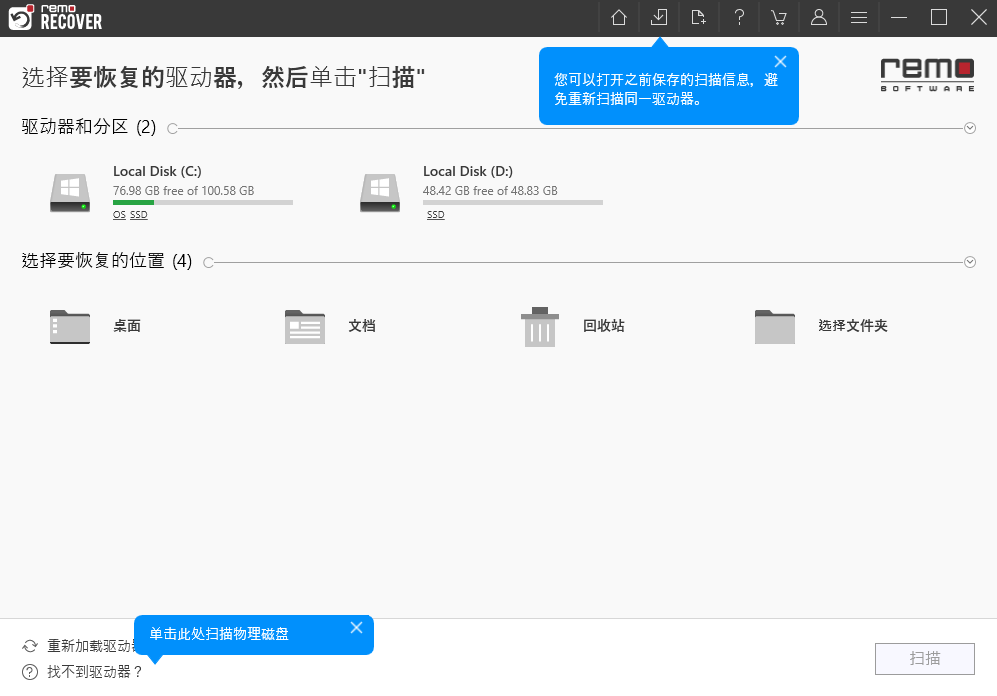Screen dimensions: 997x696
Task: Choose the 文档 documents location
Action: point(330,327)
